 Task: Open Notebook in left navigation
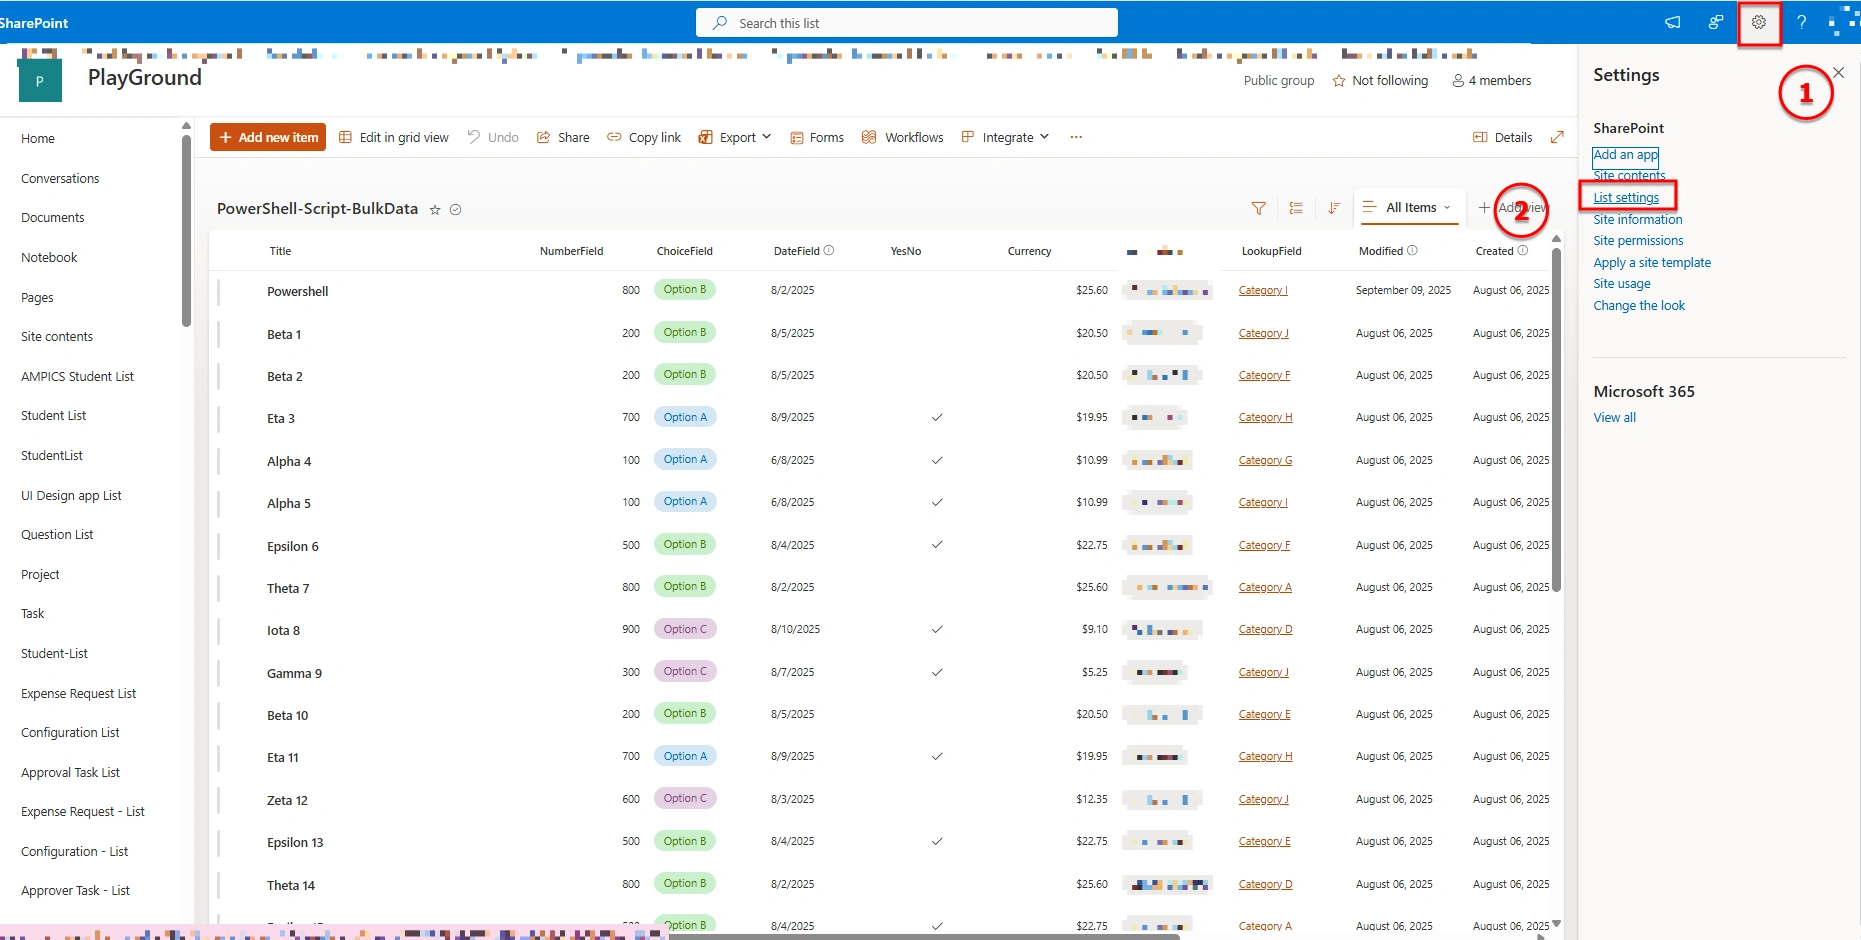49,258
